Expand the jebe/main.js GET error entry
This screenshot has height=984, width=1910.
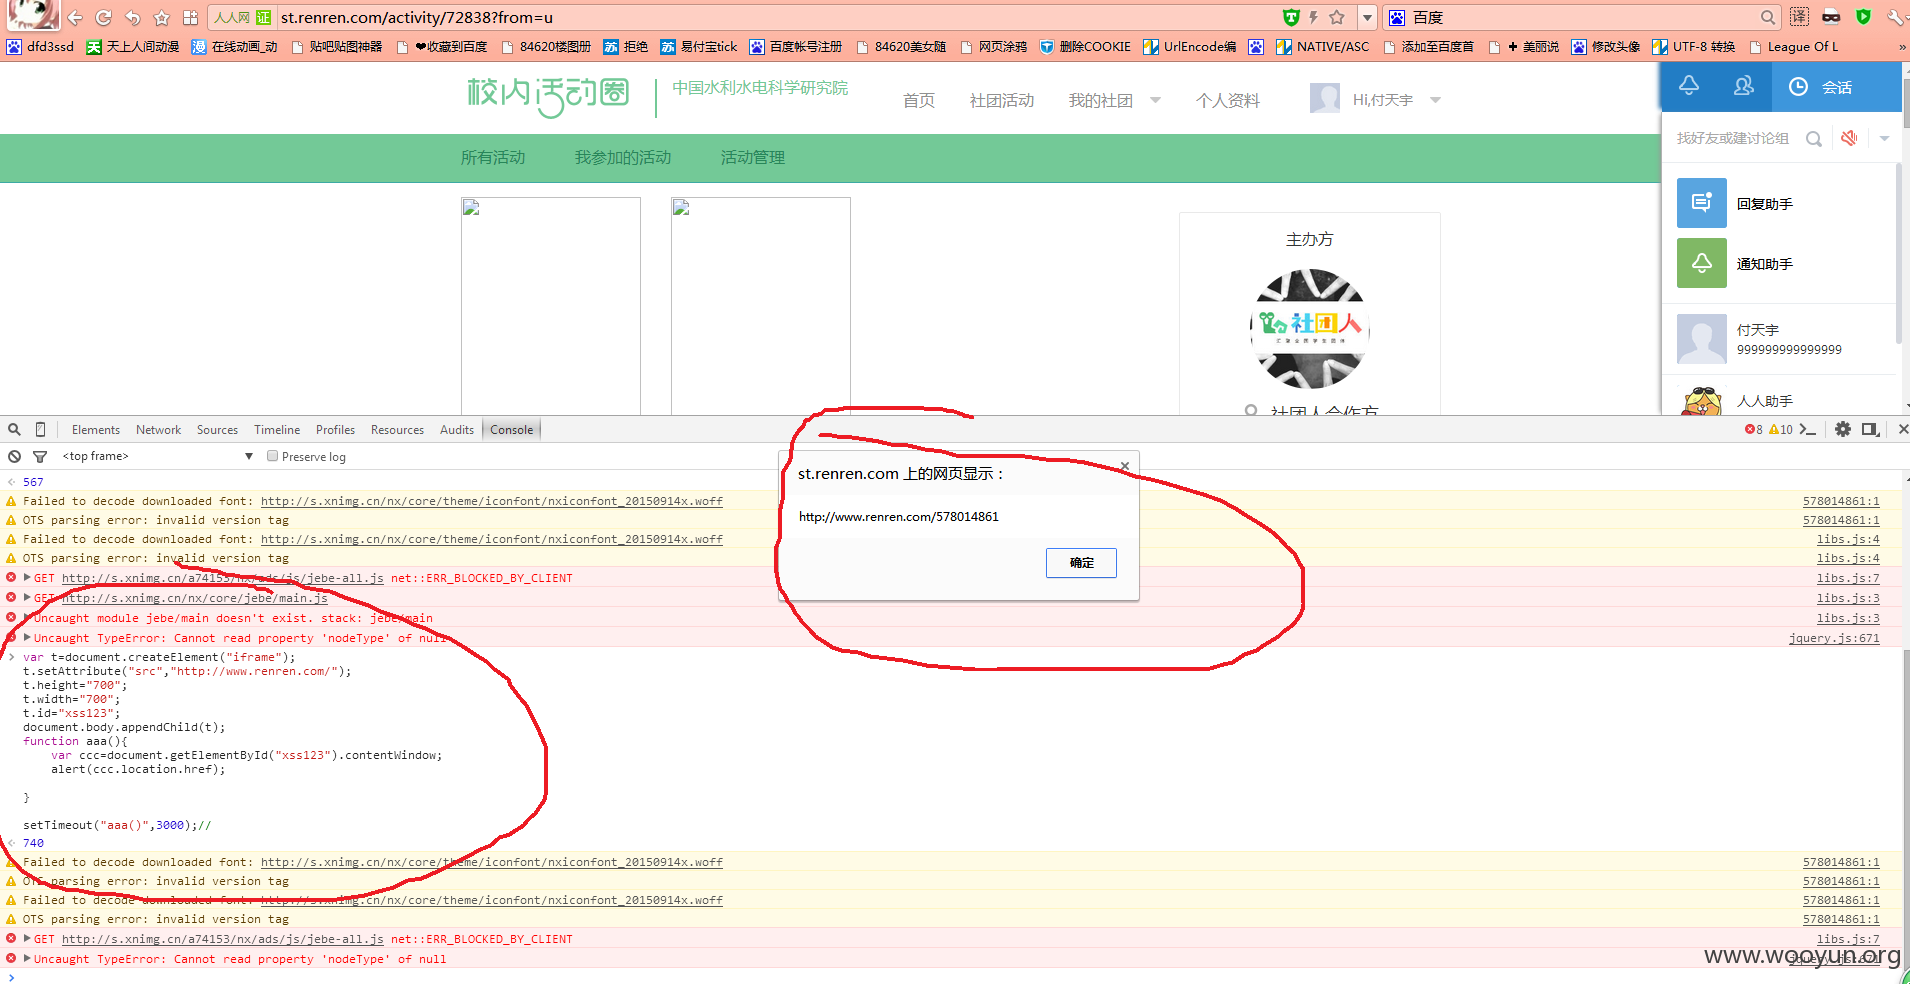(27, 597)
